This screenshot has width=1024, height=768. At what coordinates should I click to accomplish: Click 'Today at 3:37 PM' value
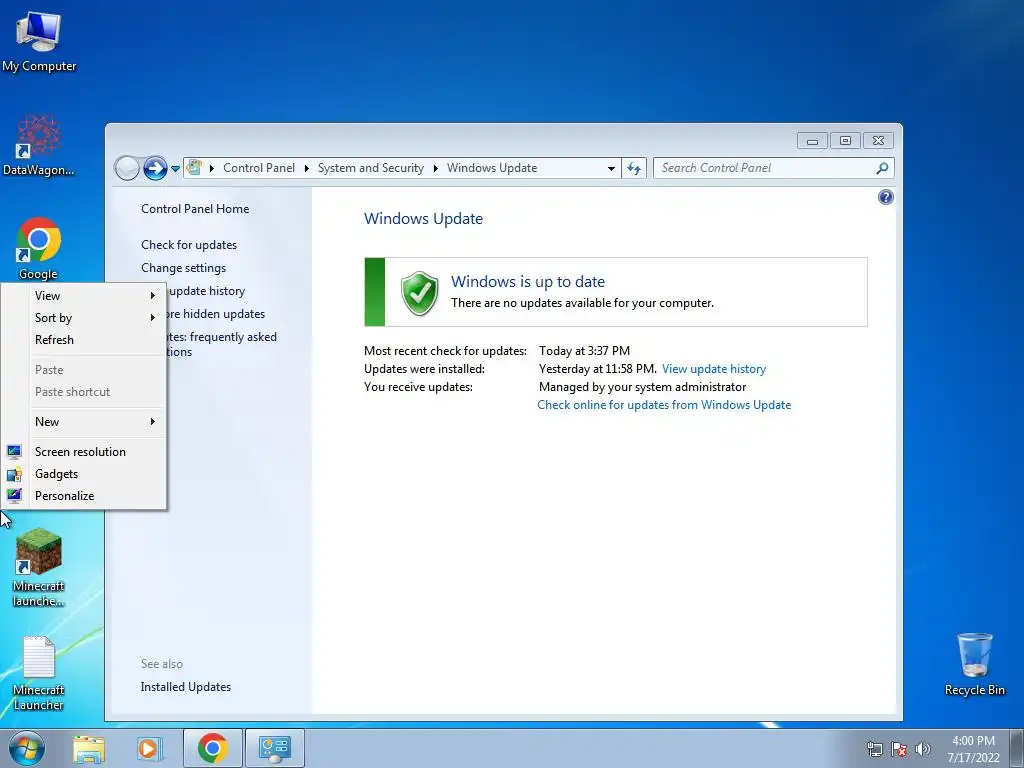pyautogui.click(x=584, y=351)
